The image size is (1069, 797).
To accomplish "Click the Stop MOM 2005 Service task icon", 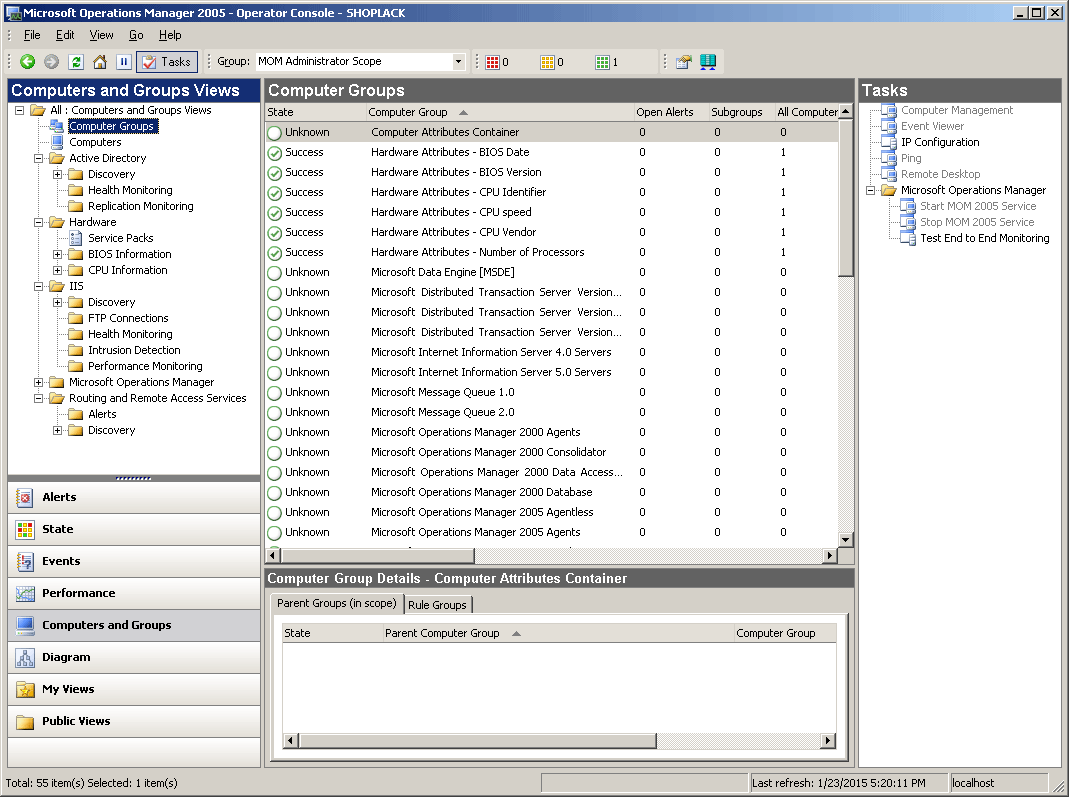I will [908, 222].
